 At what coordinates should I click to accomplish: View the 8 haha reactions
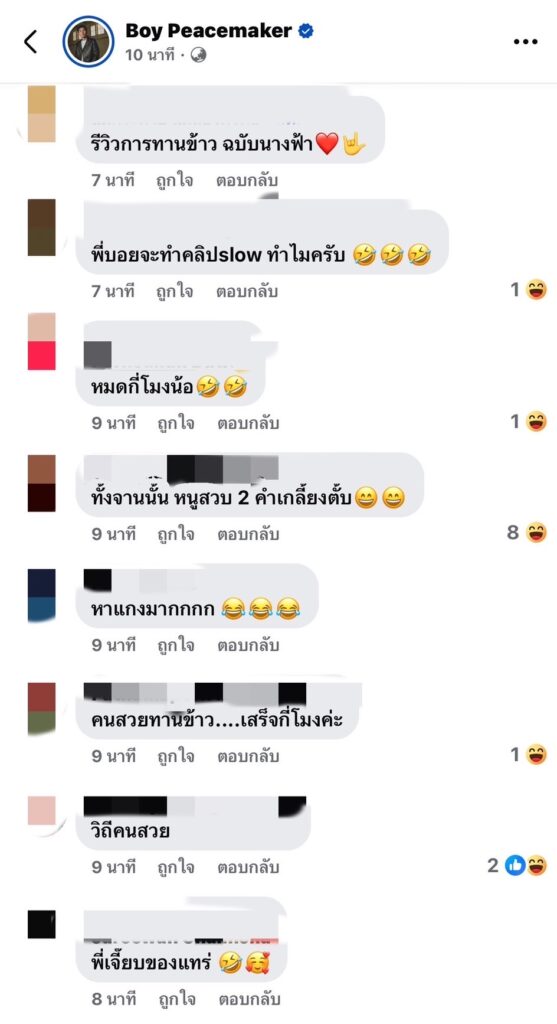pos(527,533)
